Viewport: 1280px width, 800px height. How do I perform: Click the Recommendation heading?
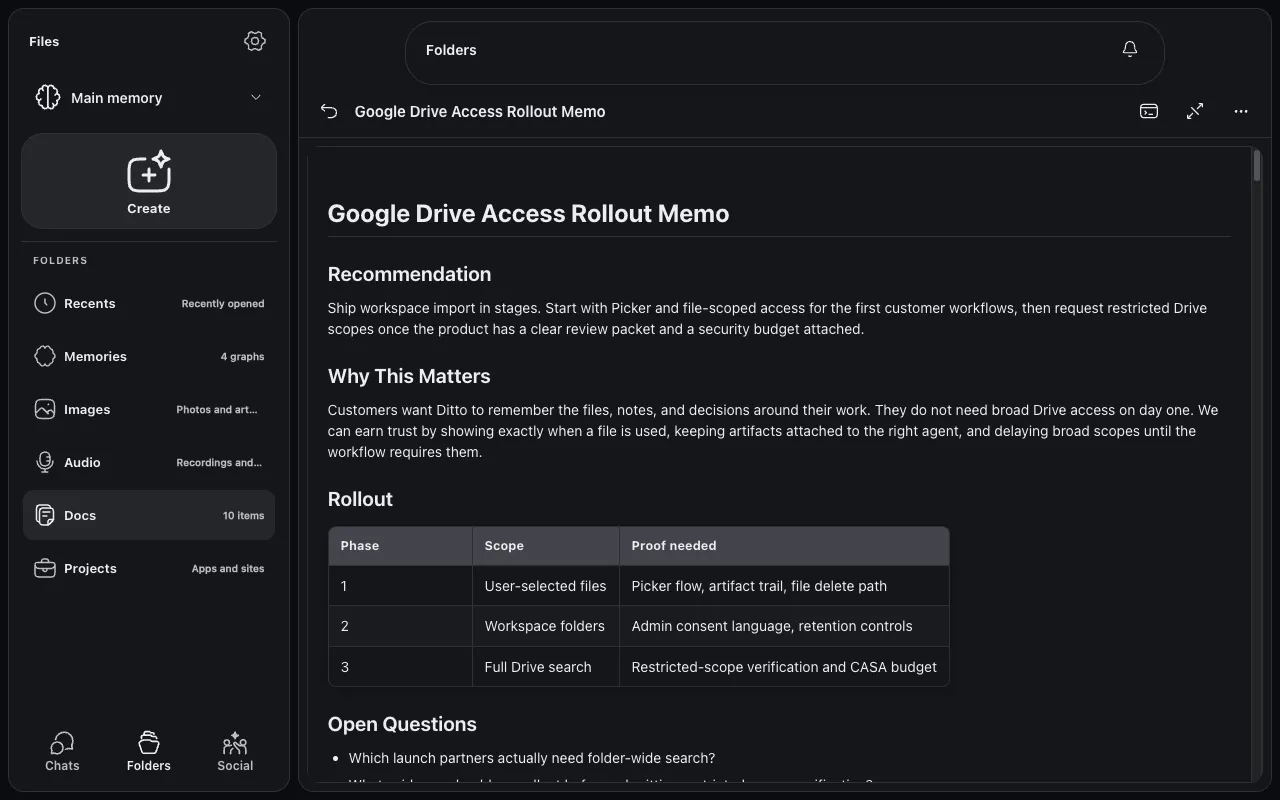409,274
